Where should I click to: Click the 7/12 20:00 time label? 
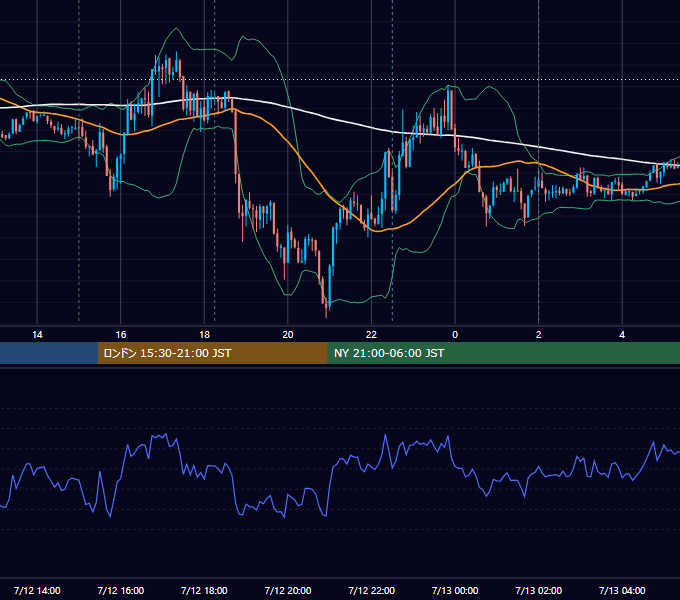[288, 590]
